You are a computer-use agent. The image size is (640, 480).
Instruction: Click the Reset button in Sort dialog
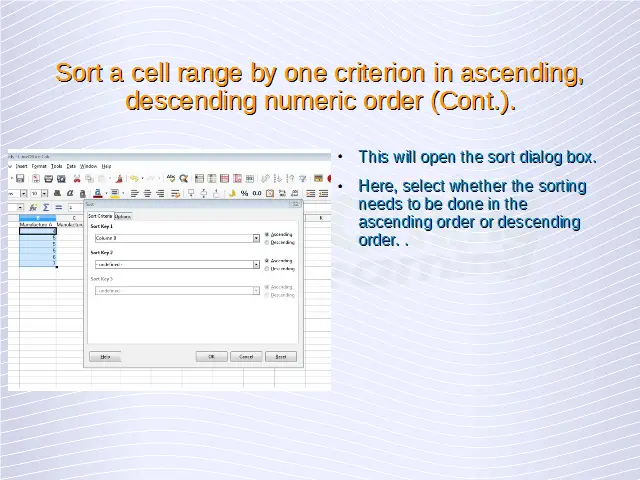point(281,356)
